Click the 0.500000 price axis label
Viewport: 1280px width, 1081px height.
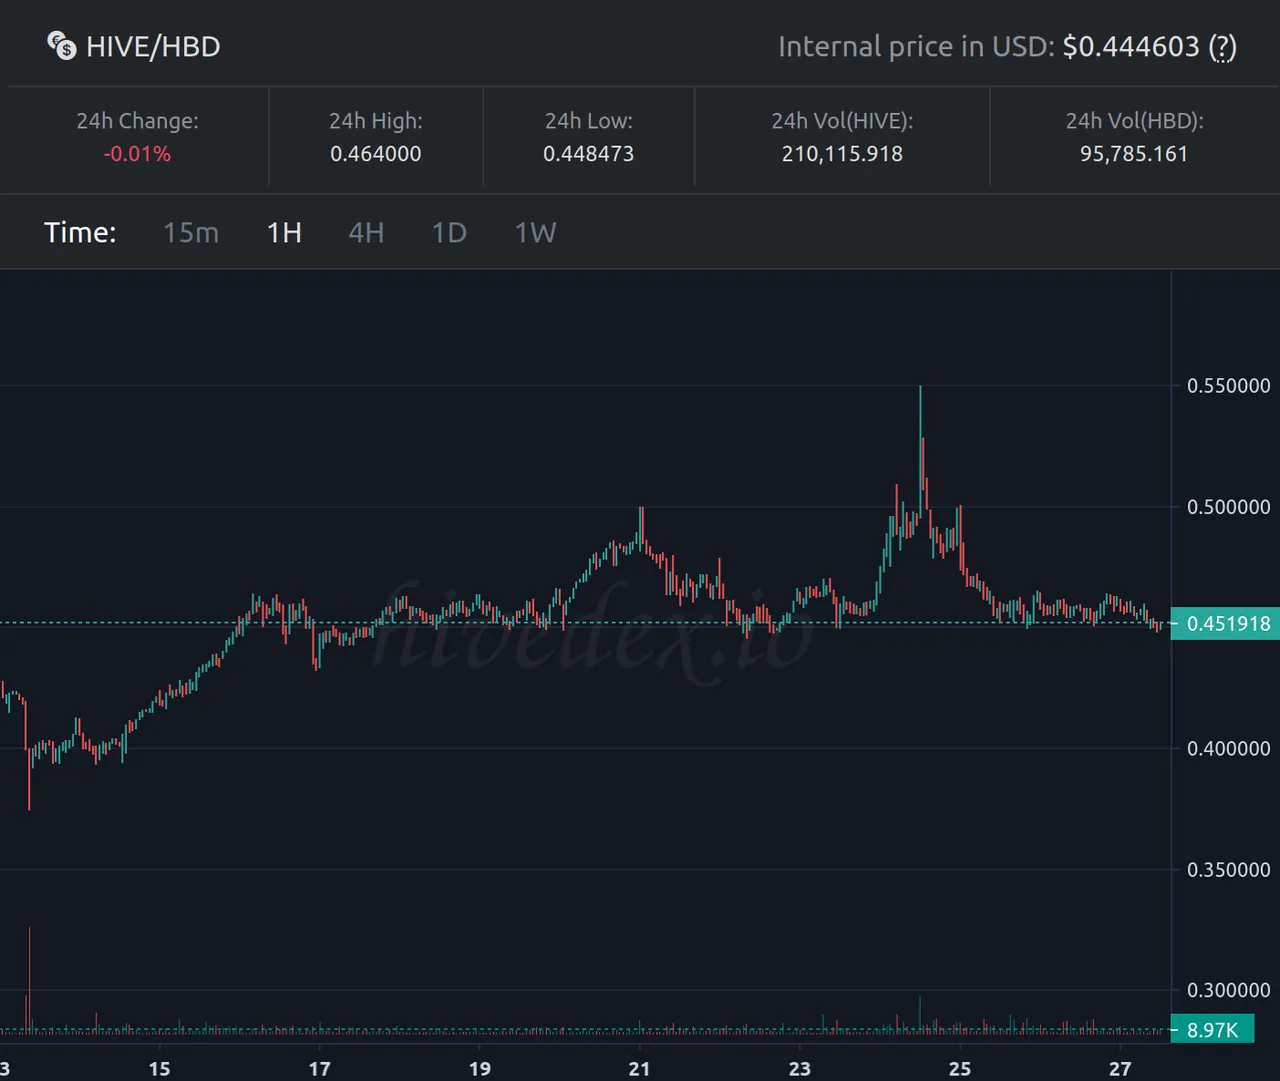point(1228,507)
